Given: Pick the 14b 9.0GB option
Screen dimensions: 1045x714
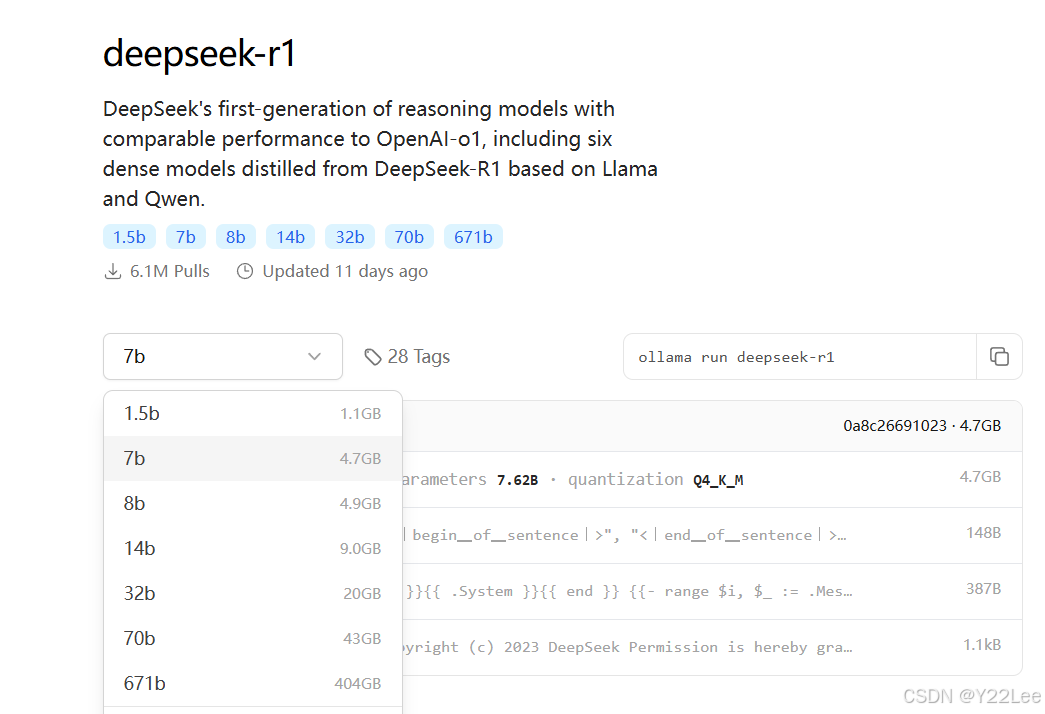Looking at the screenshot, I should pos(252,548).
